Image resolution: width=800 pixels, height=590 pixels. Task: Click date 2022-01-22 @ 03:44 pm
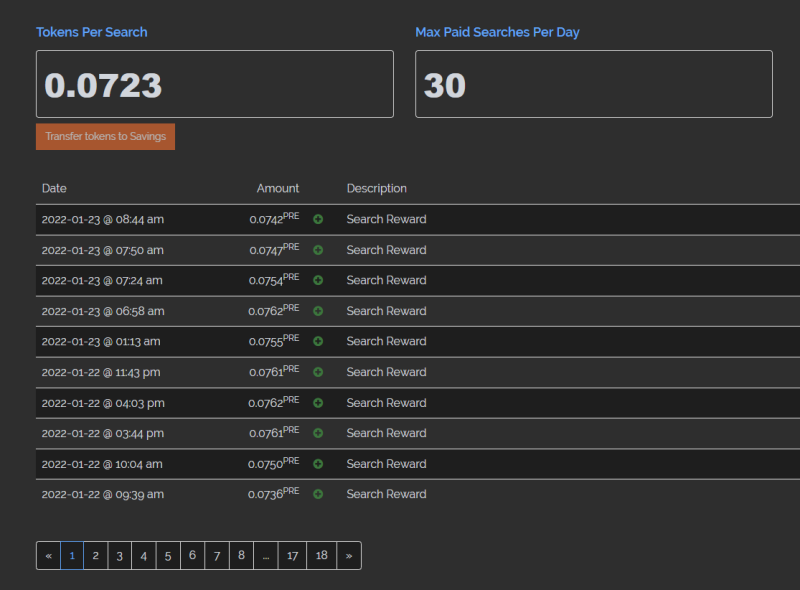pyautogui.click(x=103, y=433)
